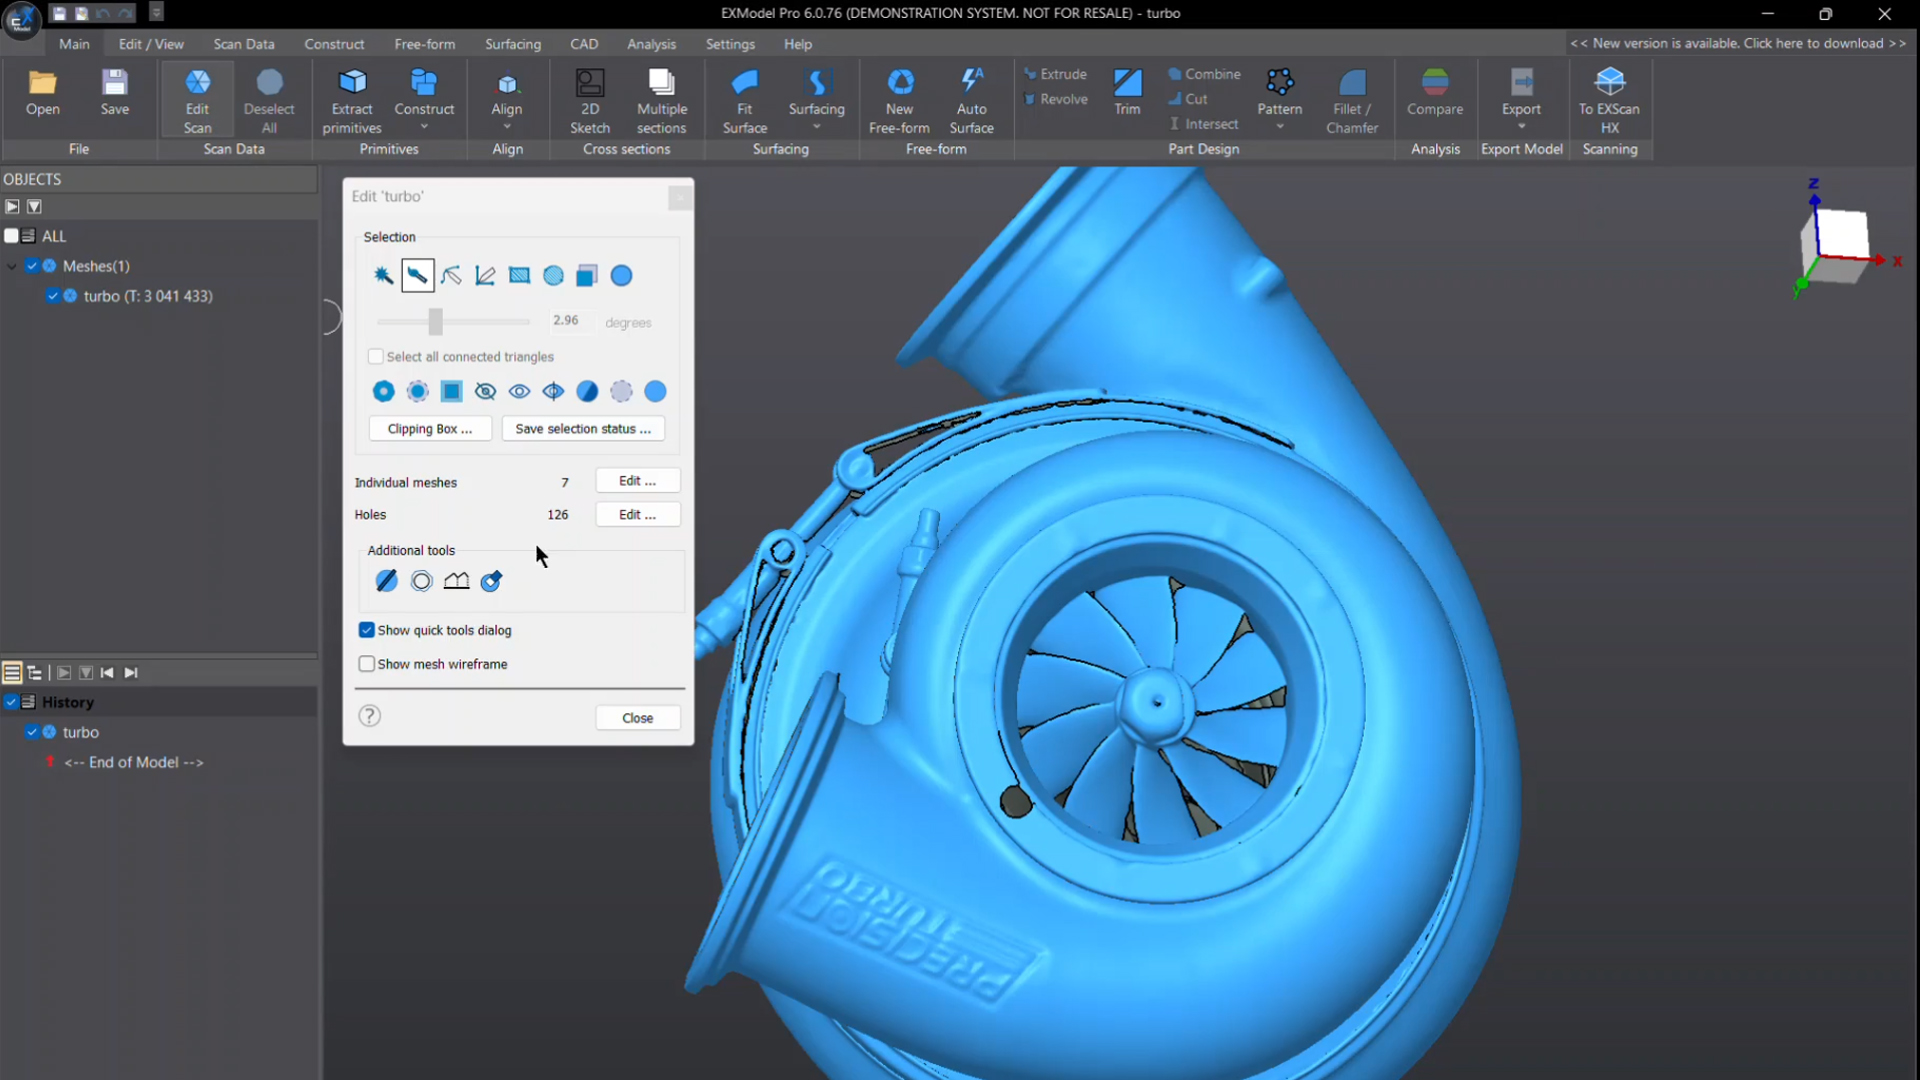
Task: Click the Holes Edit button
Action: 637,515
